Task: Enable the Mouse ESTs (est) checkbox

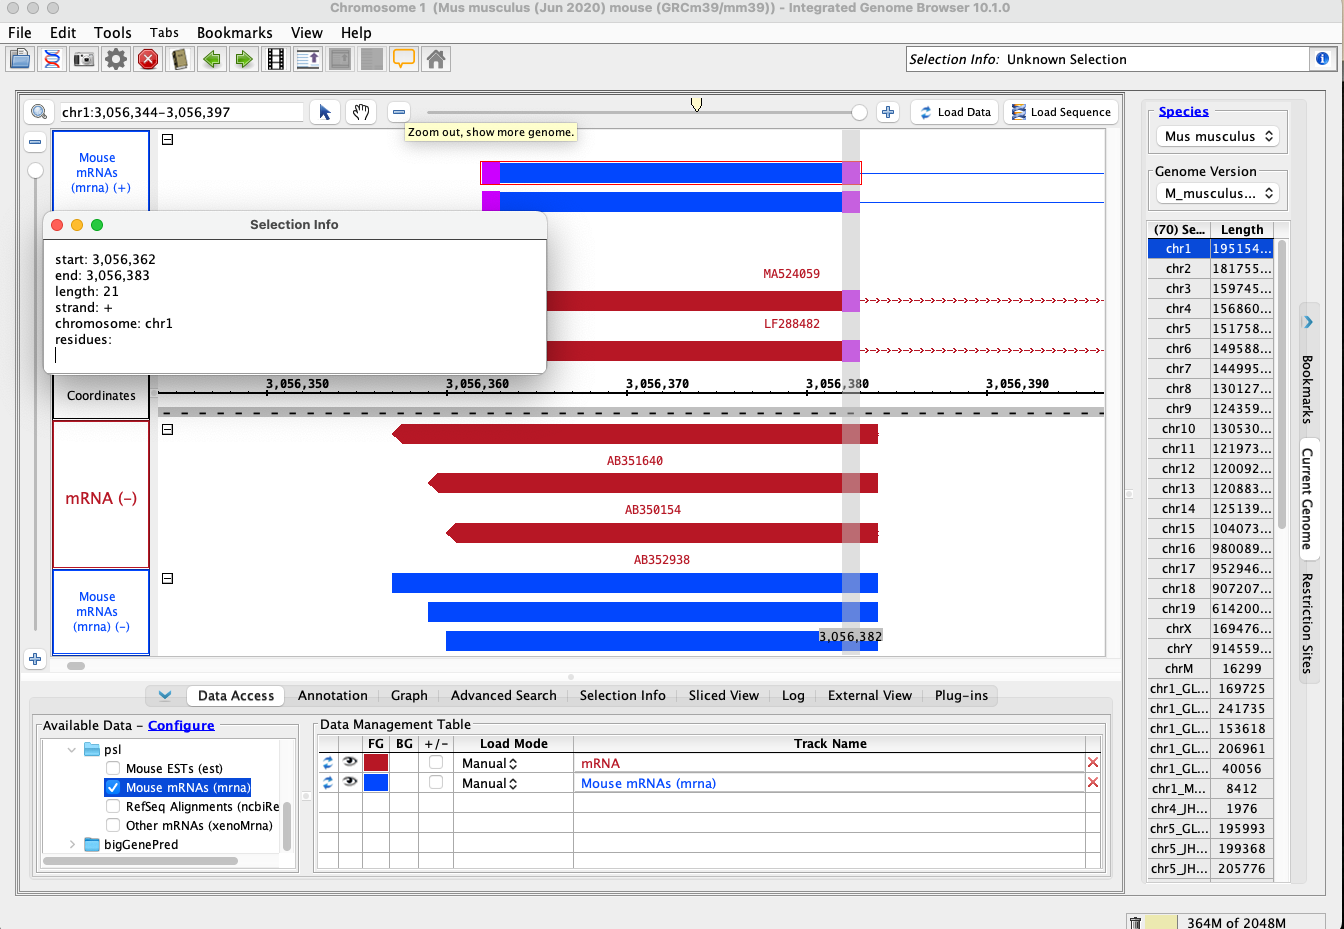Action: pos(113,768)
